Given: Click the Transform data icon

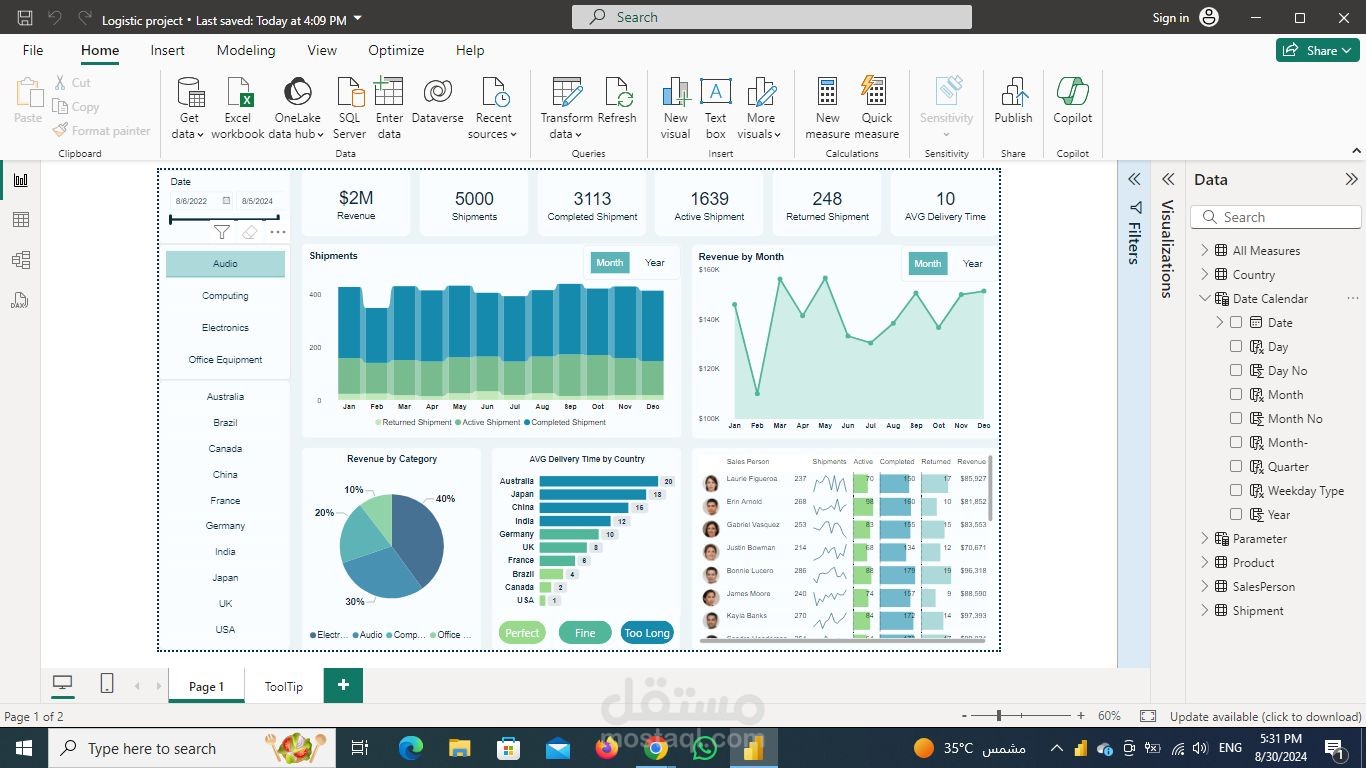Looking at the screenshot, I should point(567,93).
